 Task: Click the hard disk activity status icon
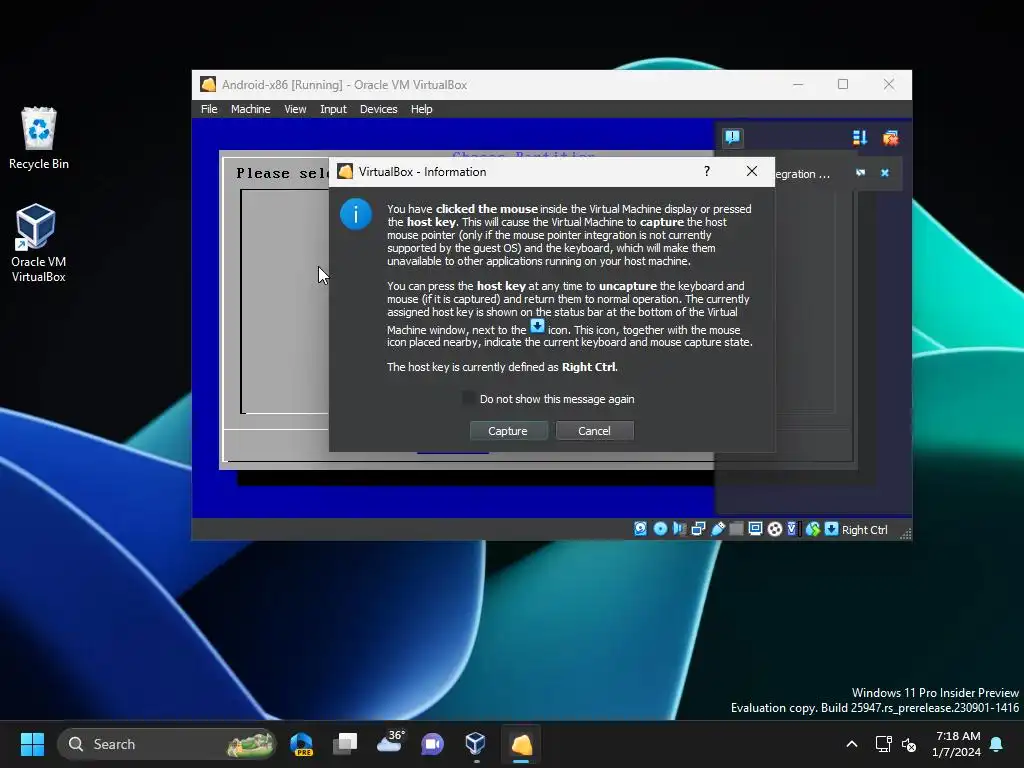tap(641, 529)
